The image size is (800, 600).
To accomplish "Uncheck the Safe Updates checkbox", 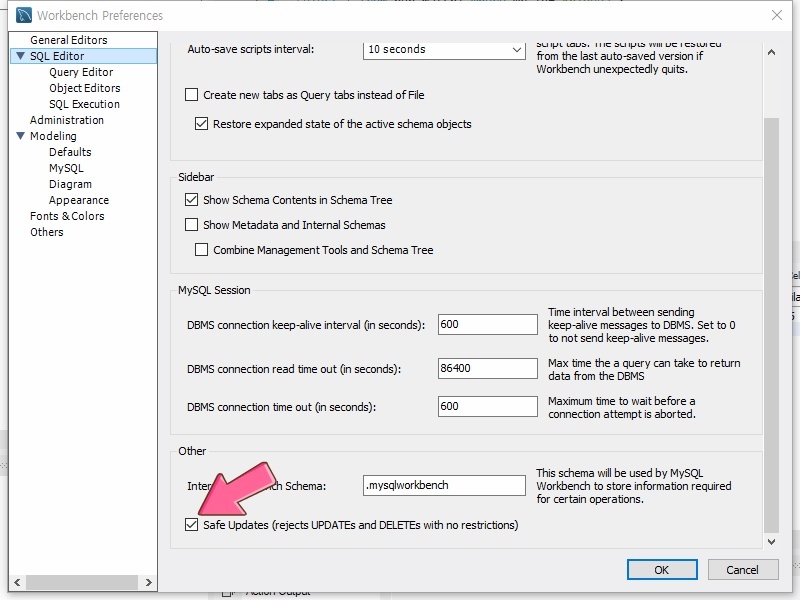I will tap(191, 524).
